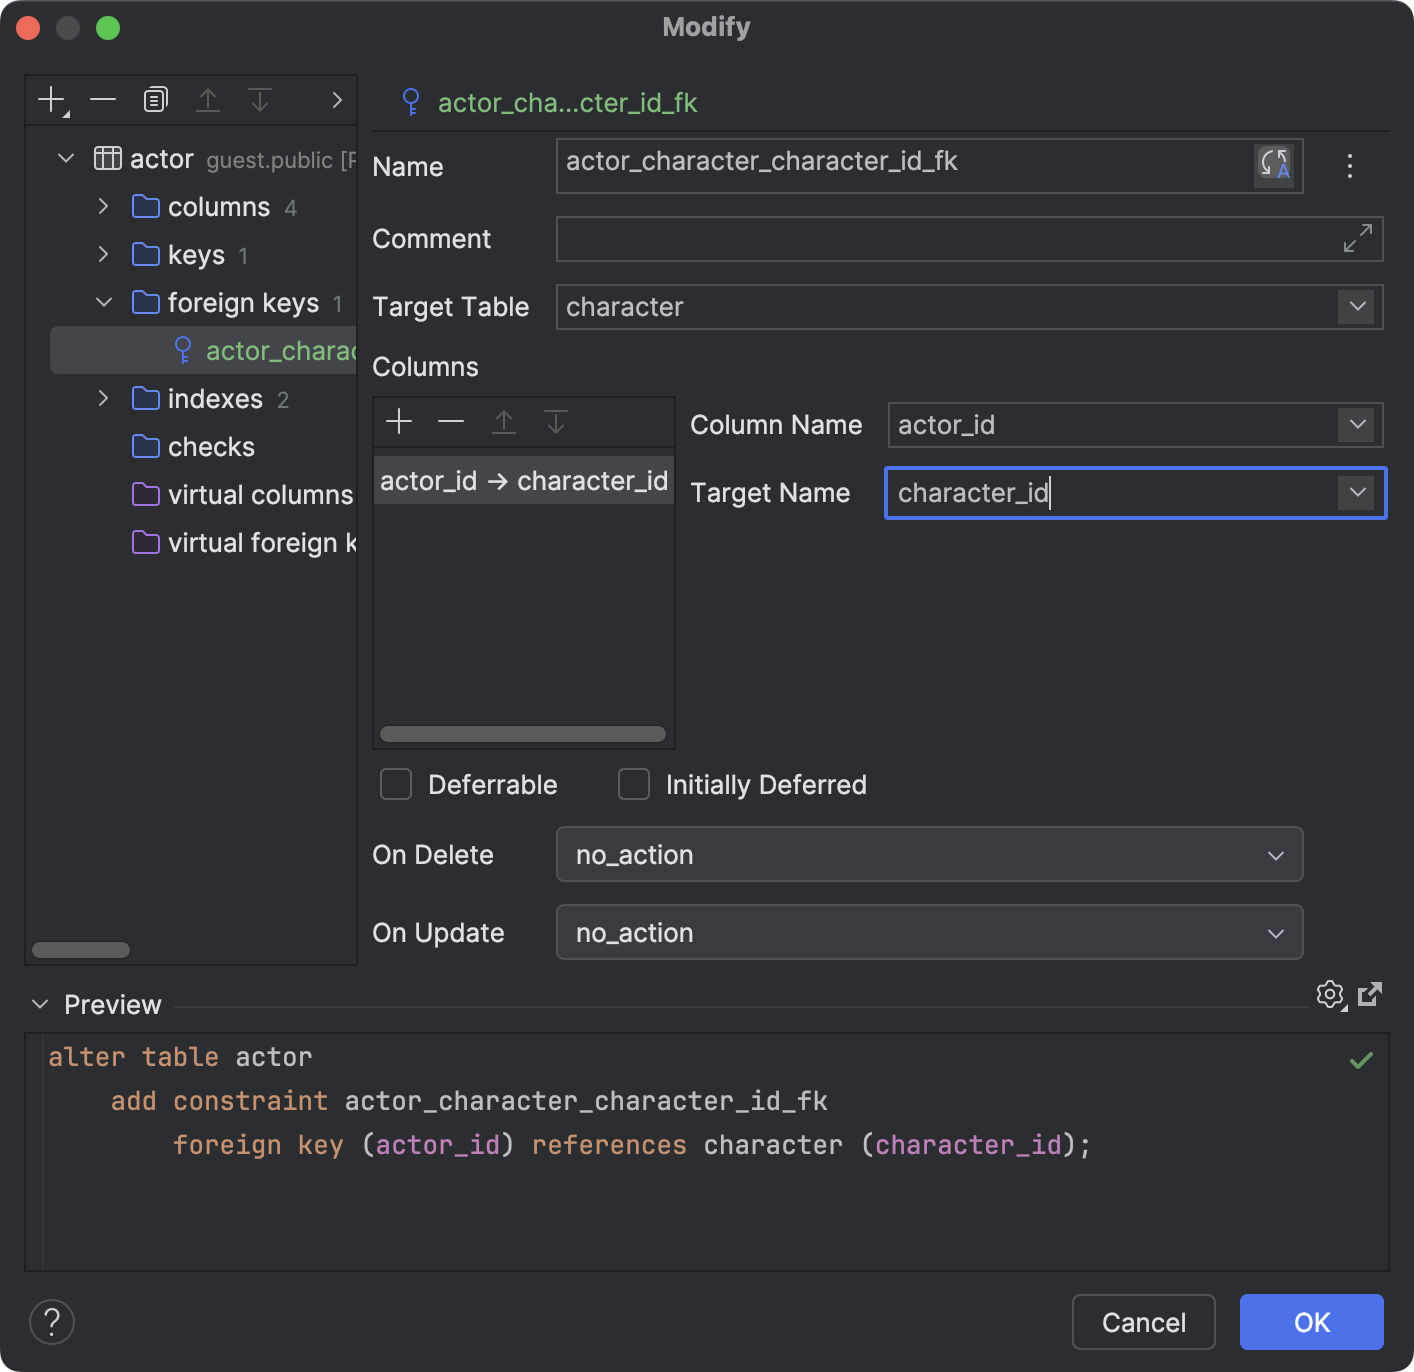
Task: Add a column mapping via plus icon
Action: click(398, 421)
